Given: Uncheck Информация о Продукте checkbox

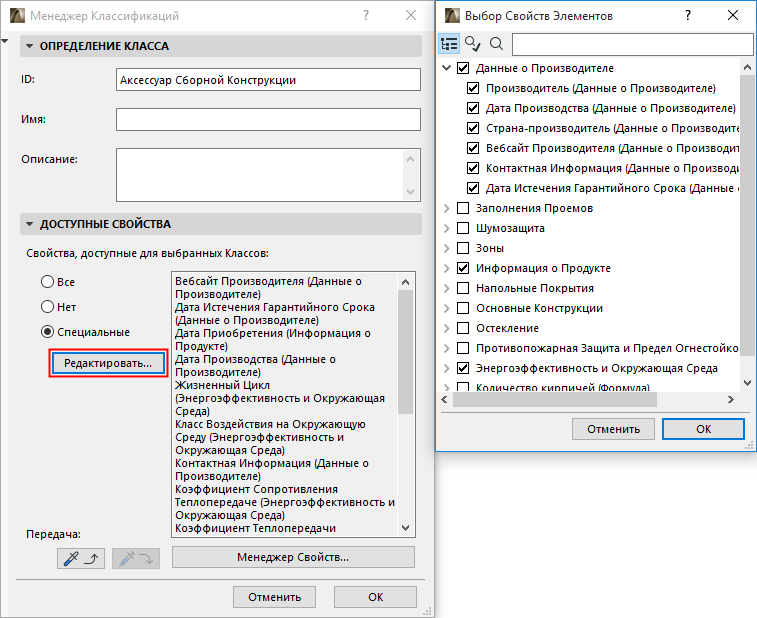Looking at the screenshot, I should tap(463, 268).
